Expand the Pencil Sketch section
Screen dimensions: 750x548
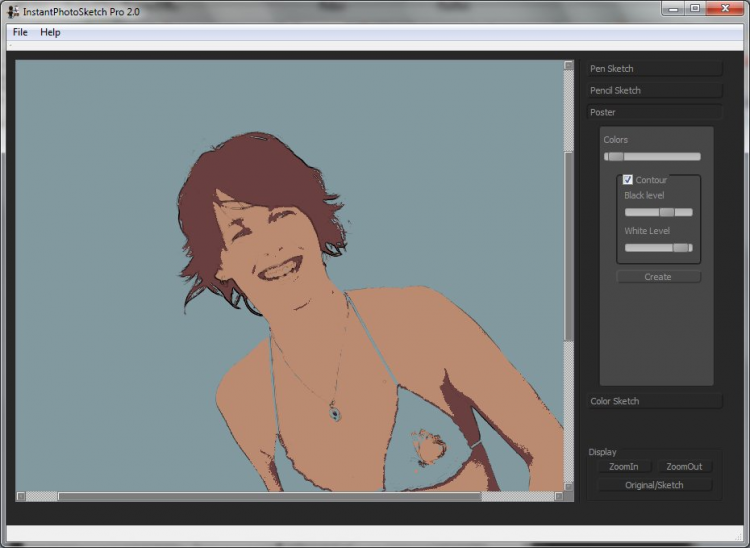(x=654, y=91)
